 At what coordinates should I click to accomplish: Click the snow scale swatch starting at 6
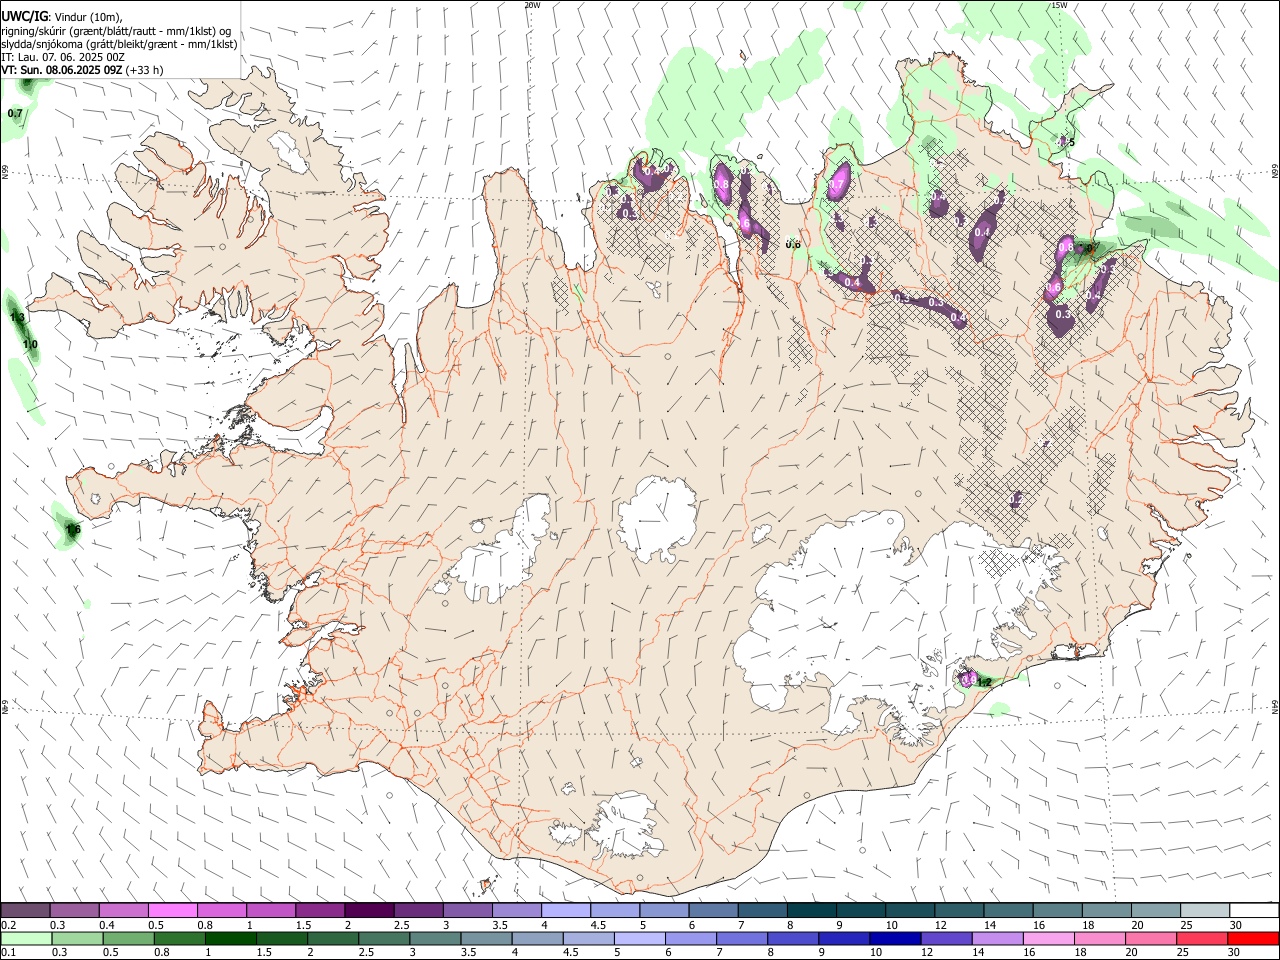(x=711, y=911)
